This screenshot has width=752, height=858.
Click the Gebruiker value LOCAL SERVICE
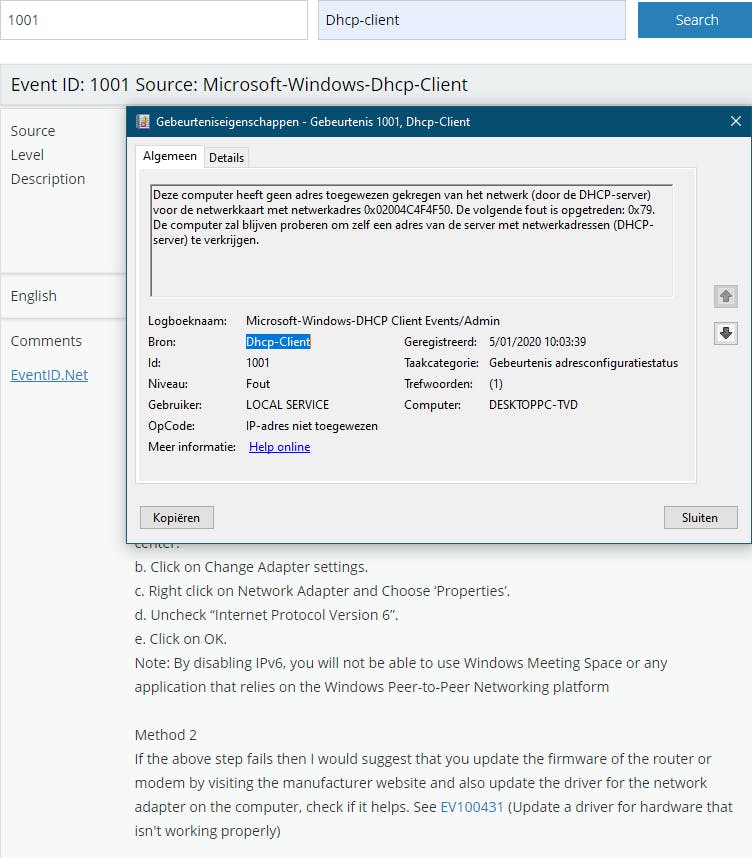click(x=287, y=405)
